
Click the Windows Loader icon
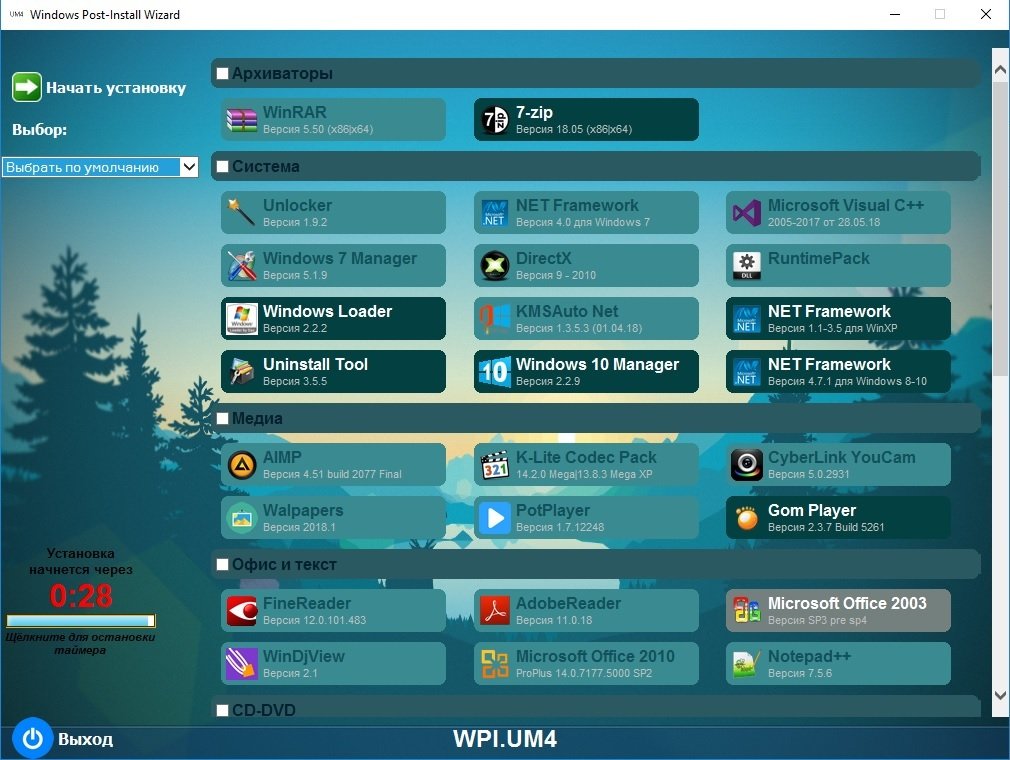[242, 318]
